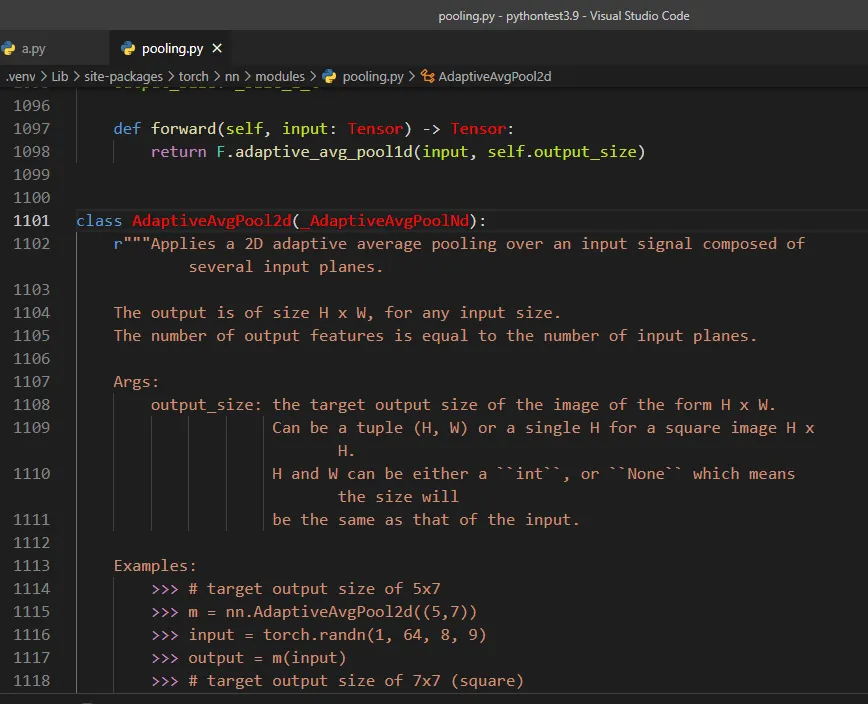
Task: Click the window title 'pooling.py - pythontest3.9'
Action: click(x=508, y=15)
